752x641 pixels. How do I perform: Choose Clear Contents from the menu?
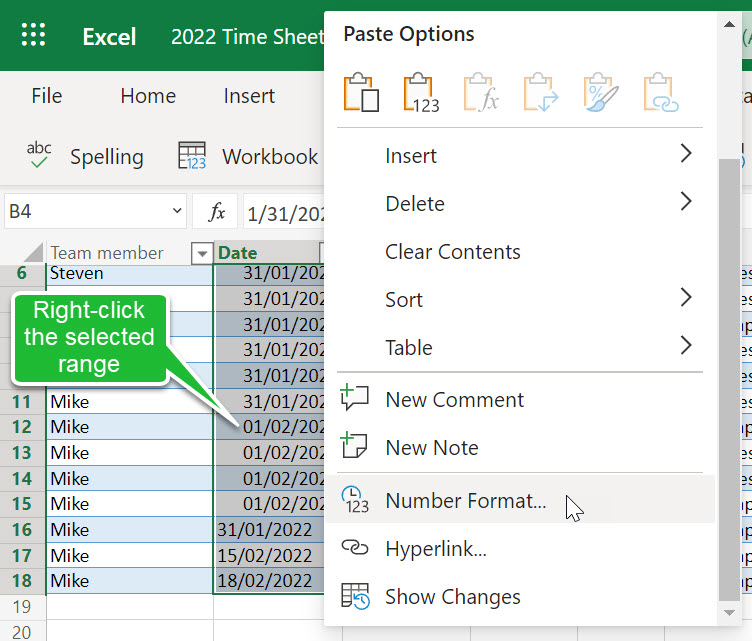click(520, 252)
